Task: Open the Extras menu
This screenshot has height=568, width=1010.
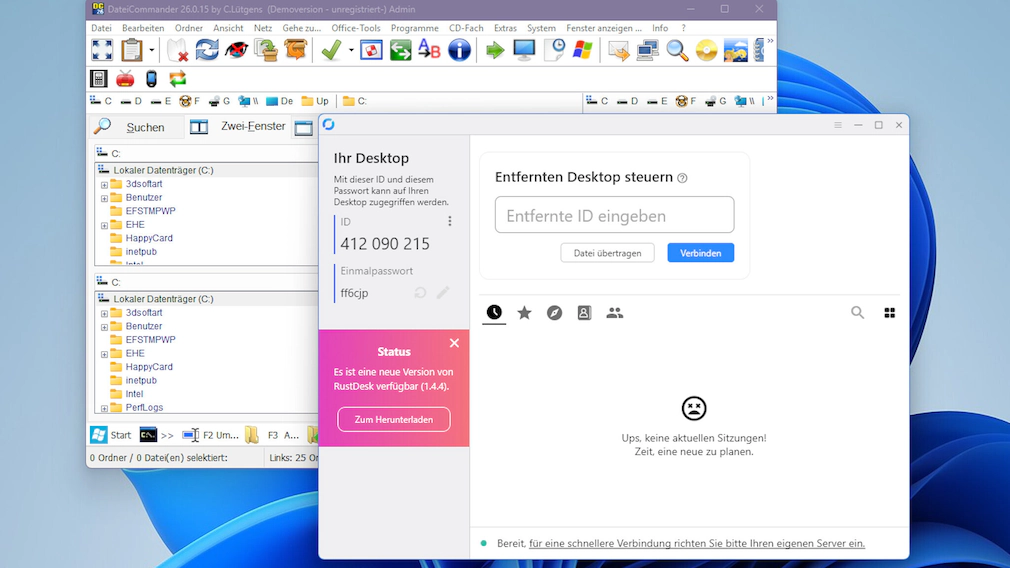Action: pyautogui.click(x=505, y=28)
